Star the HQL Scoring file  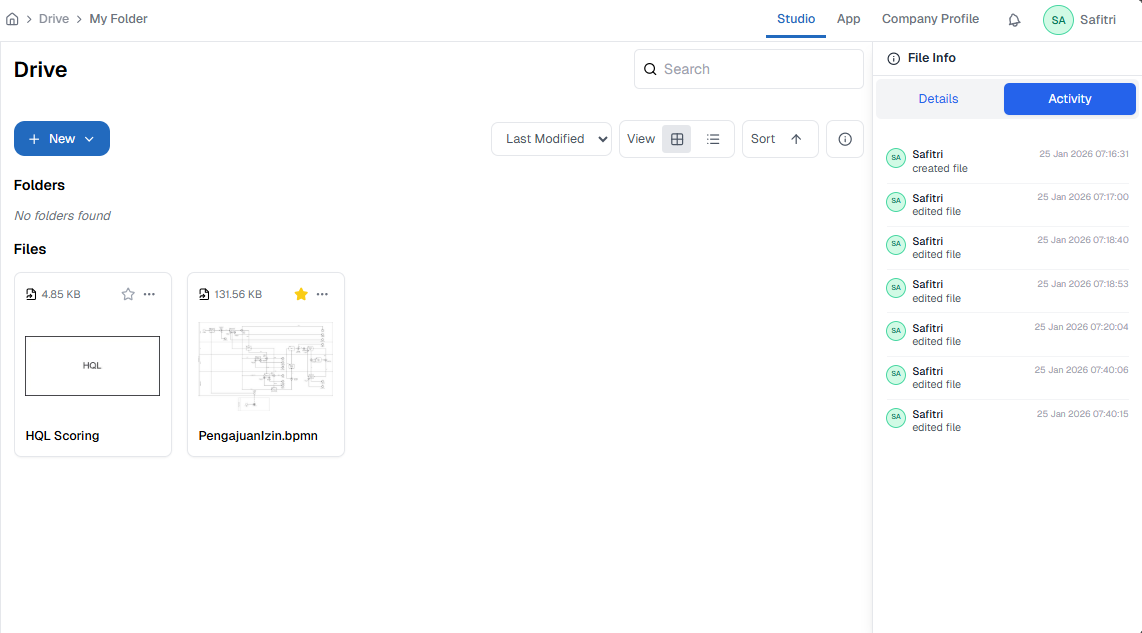[128, 294]
